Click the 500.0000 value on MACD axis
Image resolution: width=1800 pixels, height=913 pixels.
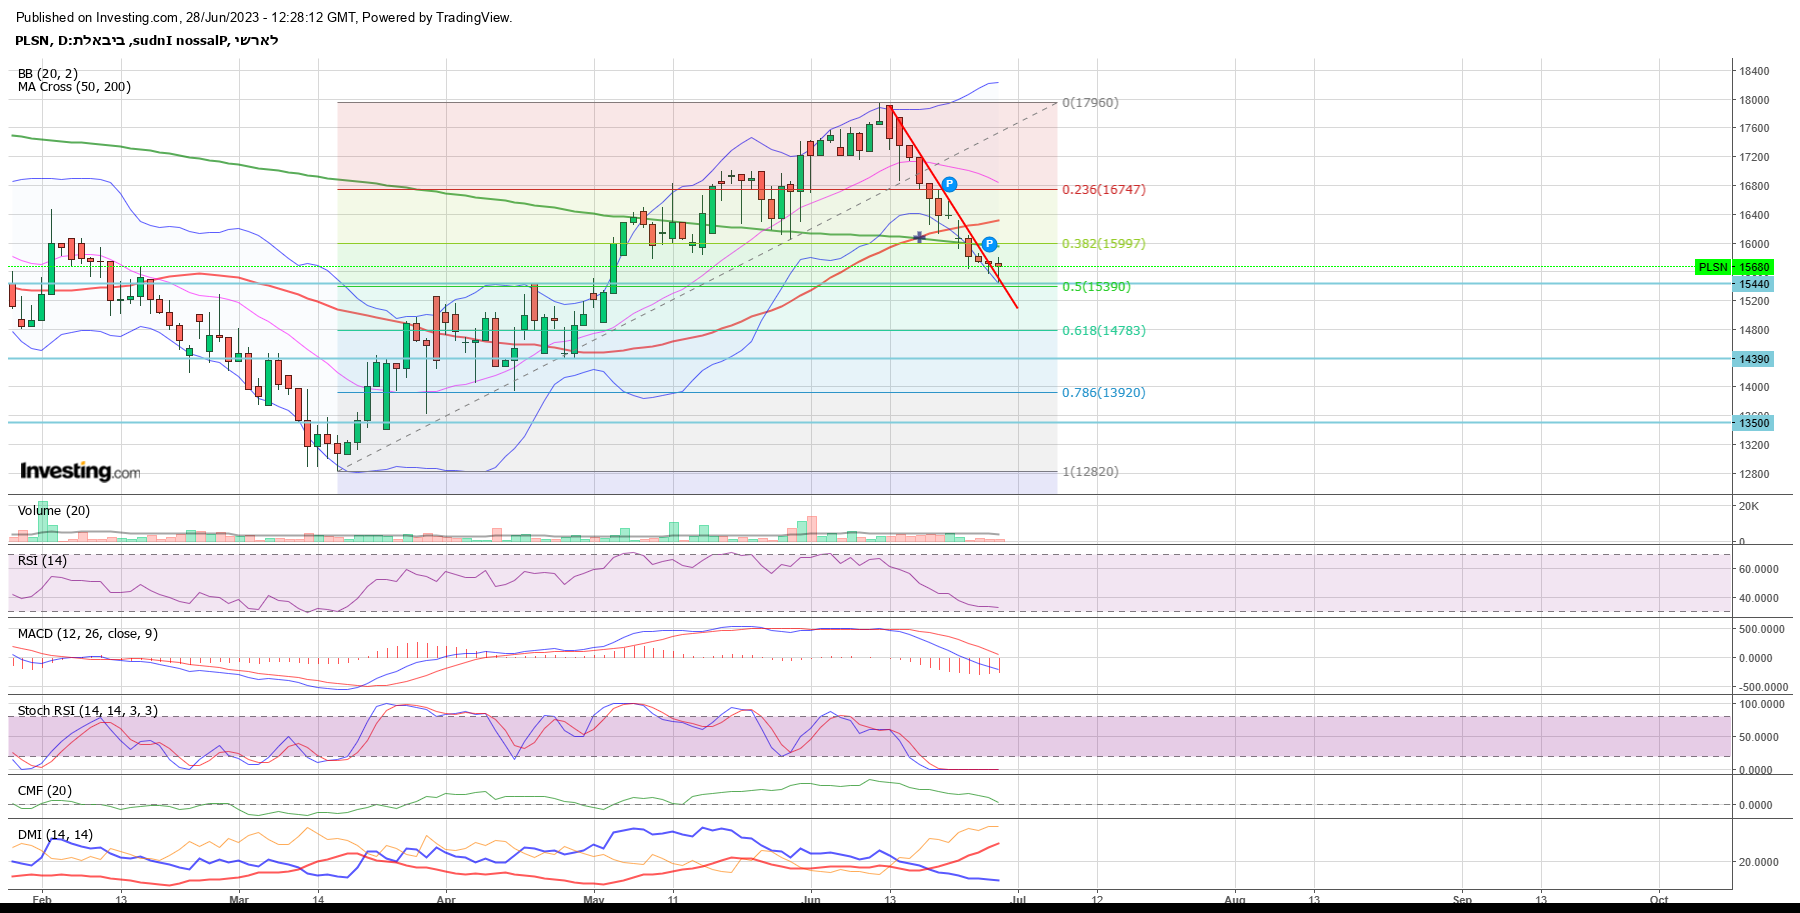(1762, 630)
